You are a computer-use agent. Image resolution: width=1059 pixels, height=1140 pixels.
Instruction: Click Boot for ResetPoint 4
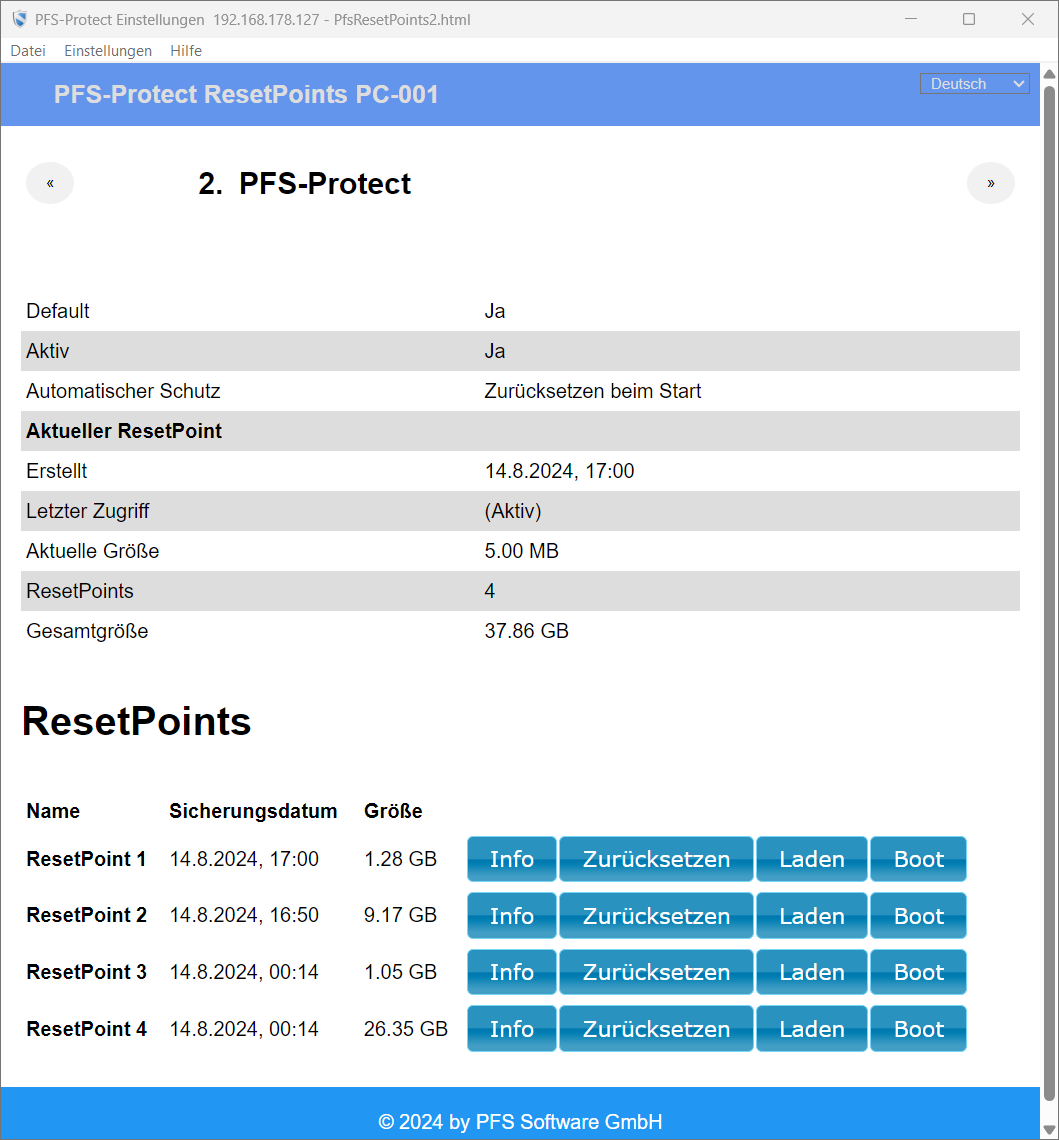918,1029
